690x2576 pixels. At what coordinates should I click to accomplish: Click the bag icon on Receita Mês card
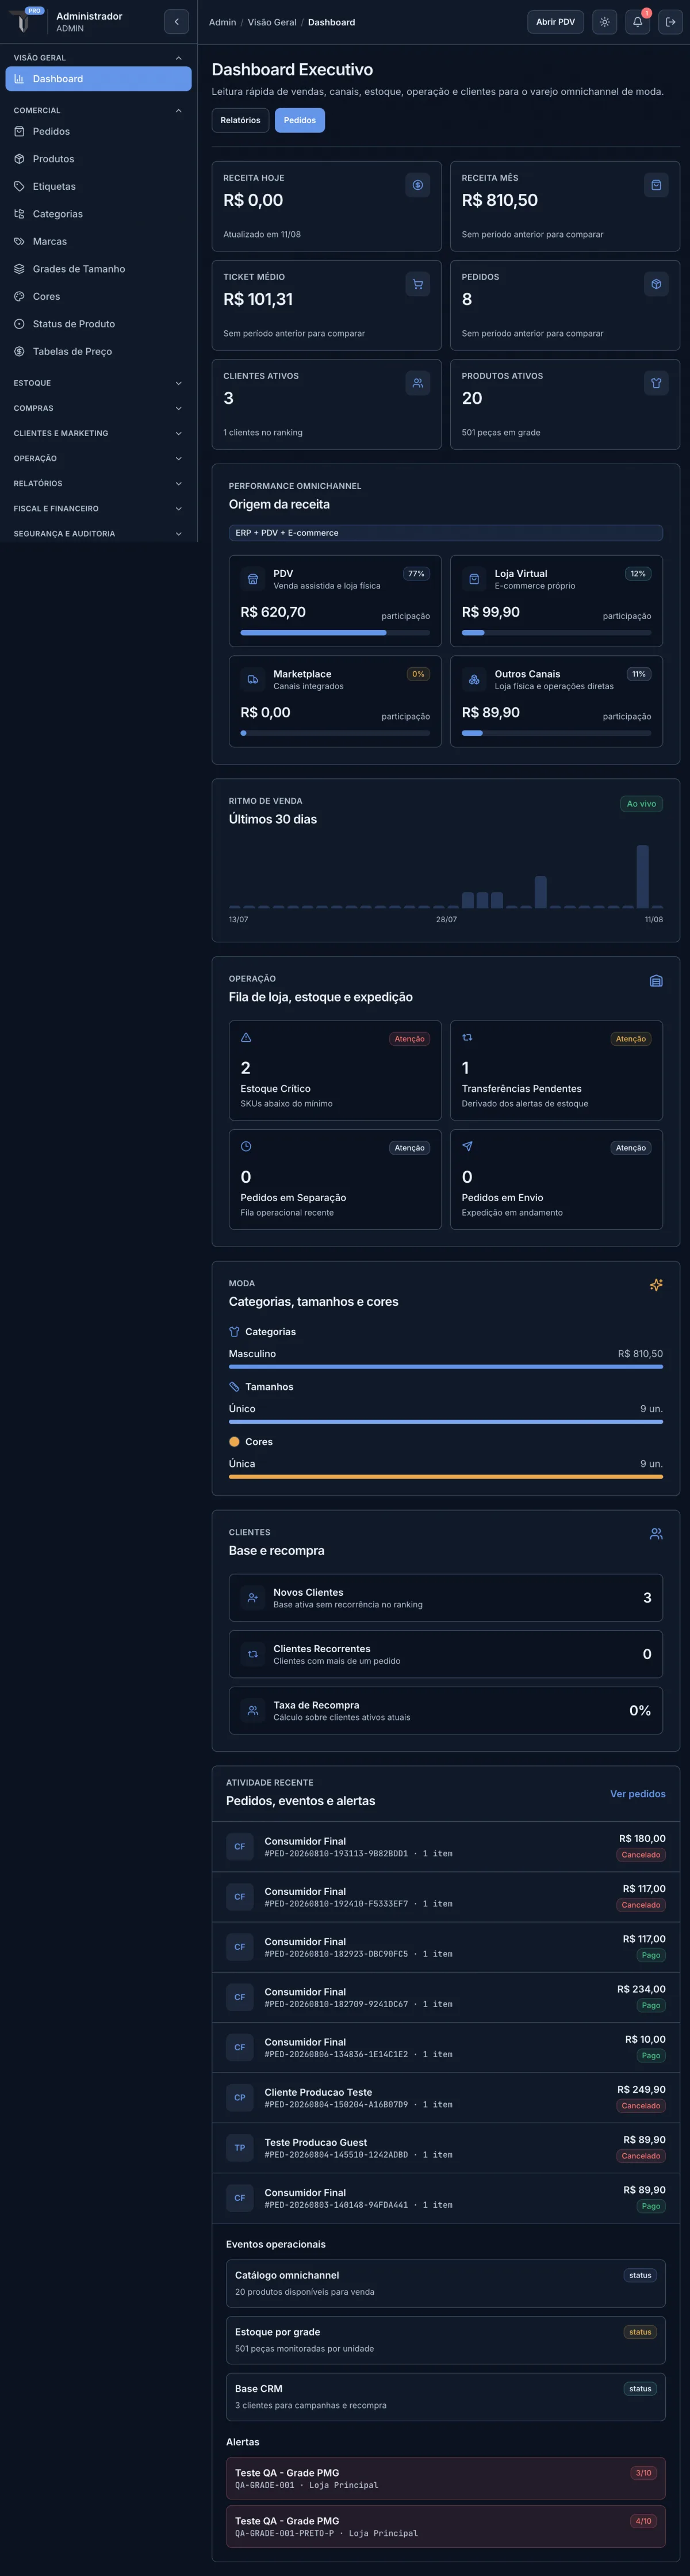coord(656,185)
